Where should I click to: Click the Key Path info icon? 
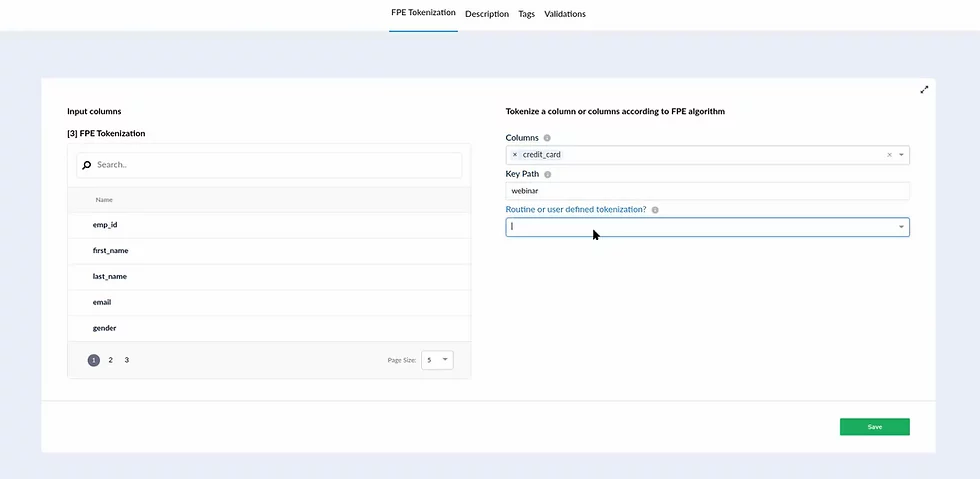click(548, 174)
